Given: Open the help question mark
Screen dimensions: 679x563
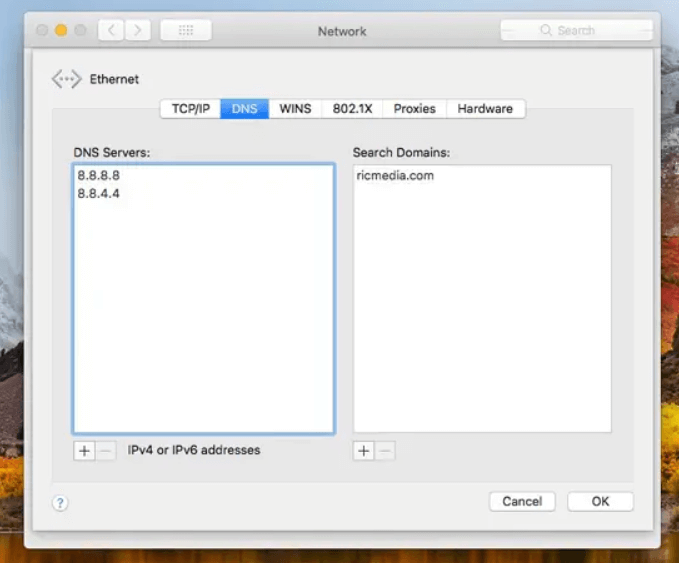Looking at the screenshot, I should click(x=60, y=503).
